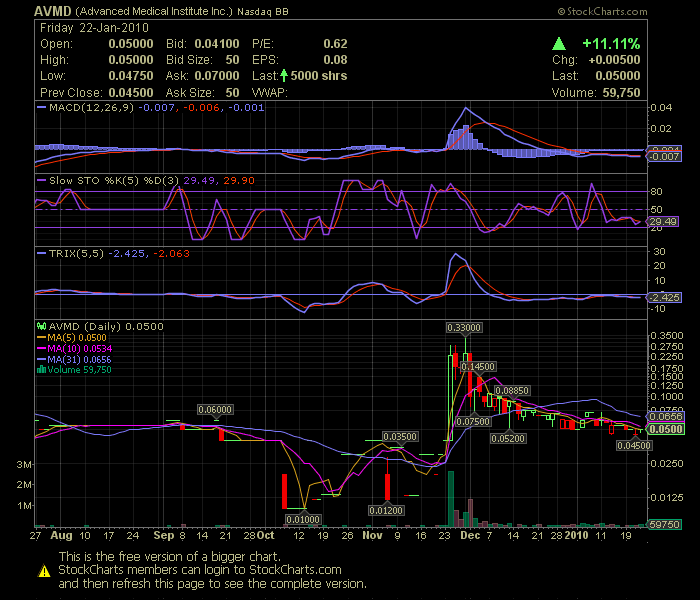Click the volume bars icon in legend

[41, 370]
